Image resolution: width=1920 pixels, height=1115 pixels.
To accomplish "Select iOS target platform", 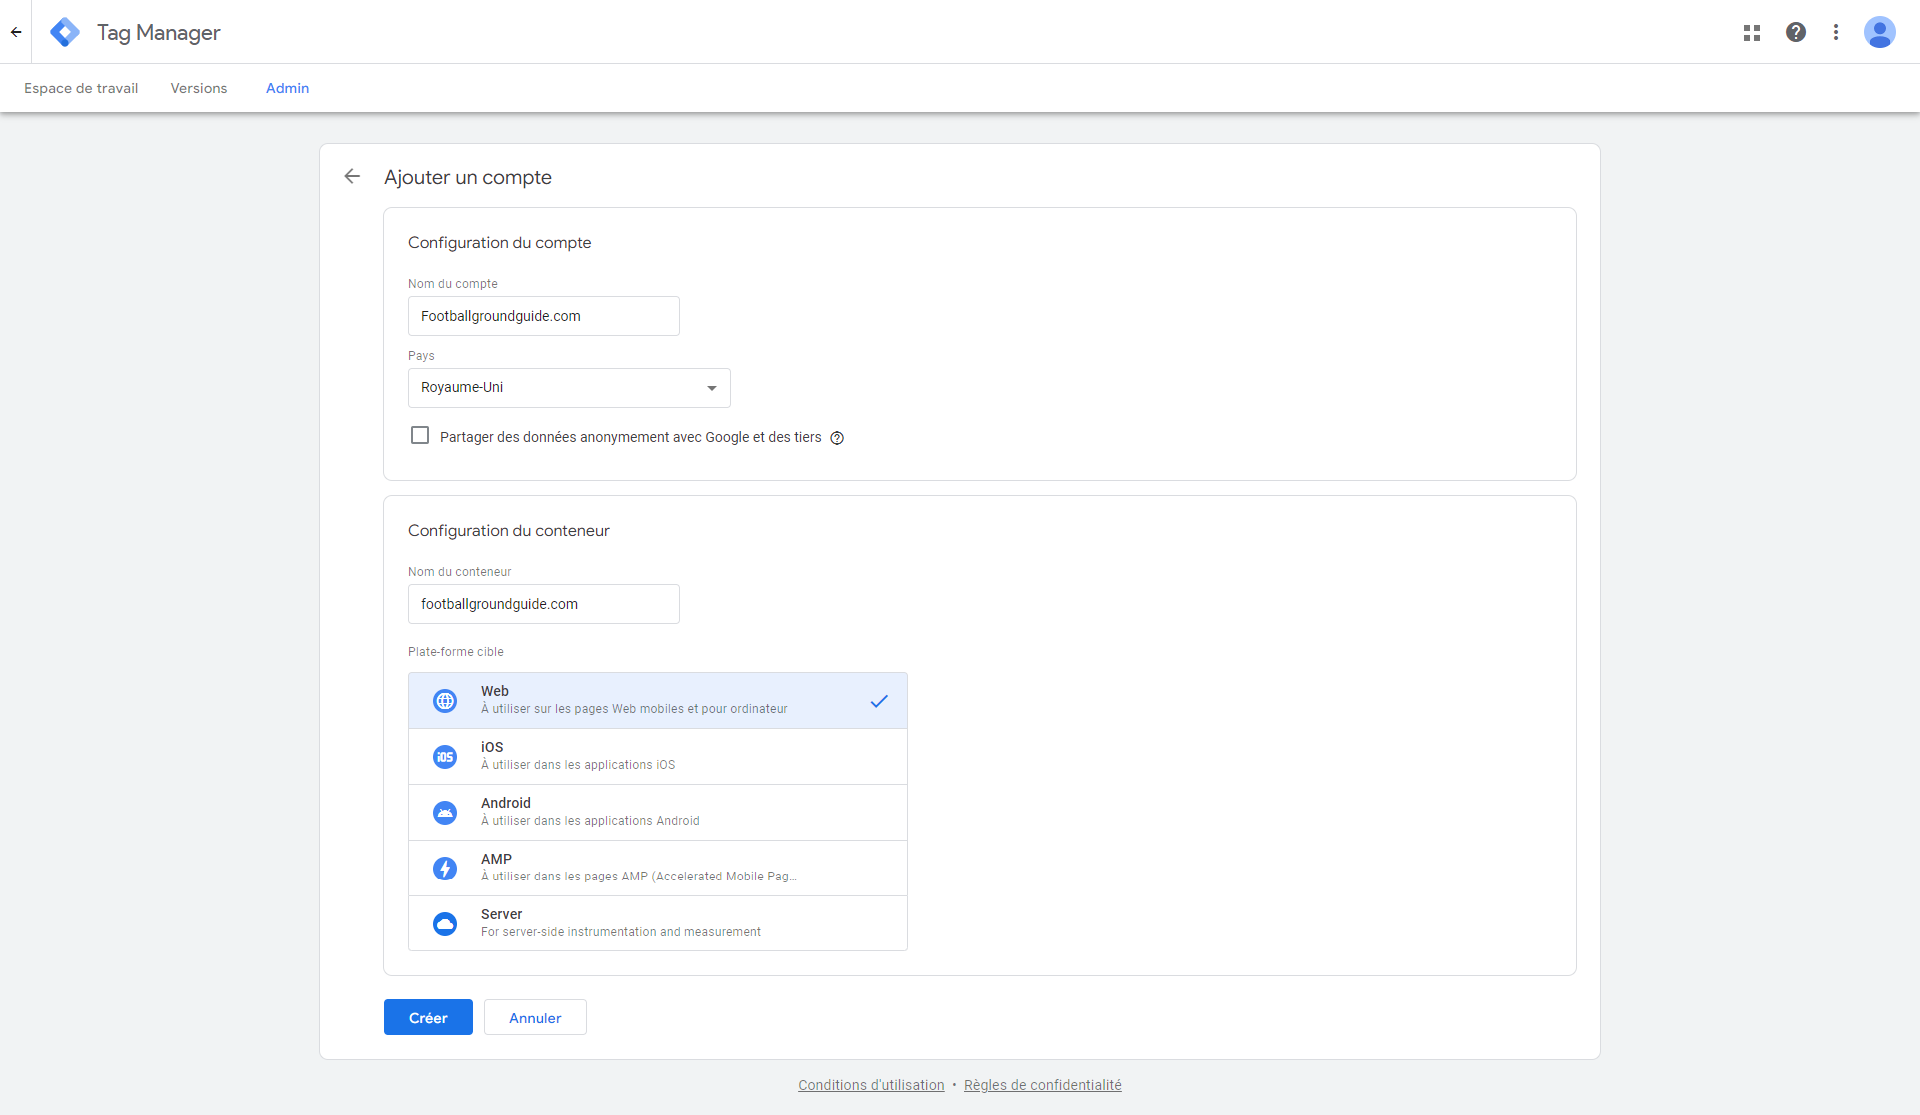I will tap(657, 756).
